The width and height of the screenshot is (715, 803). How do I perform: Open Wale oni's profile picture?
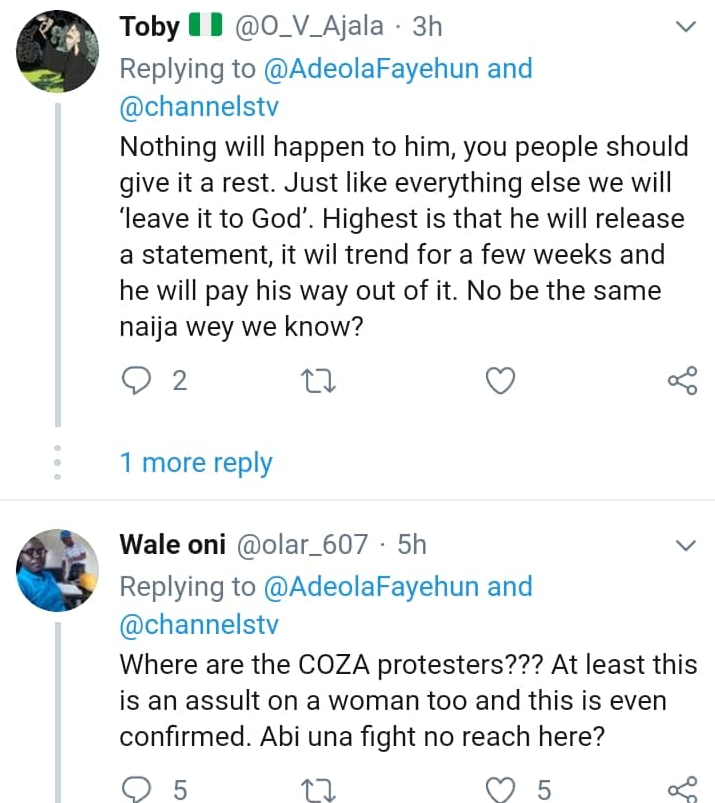click(57, 568)
